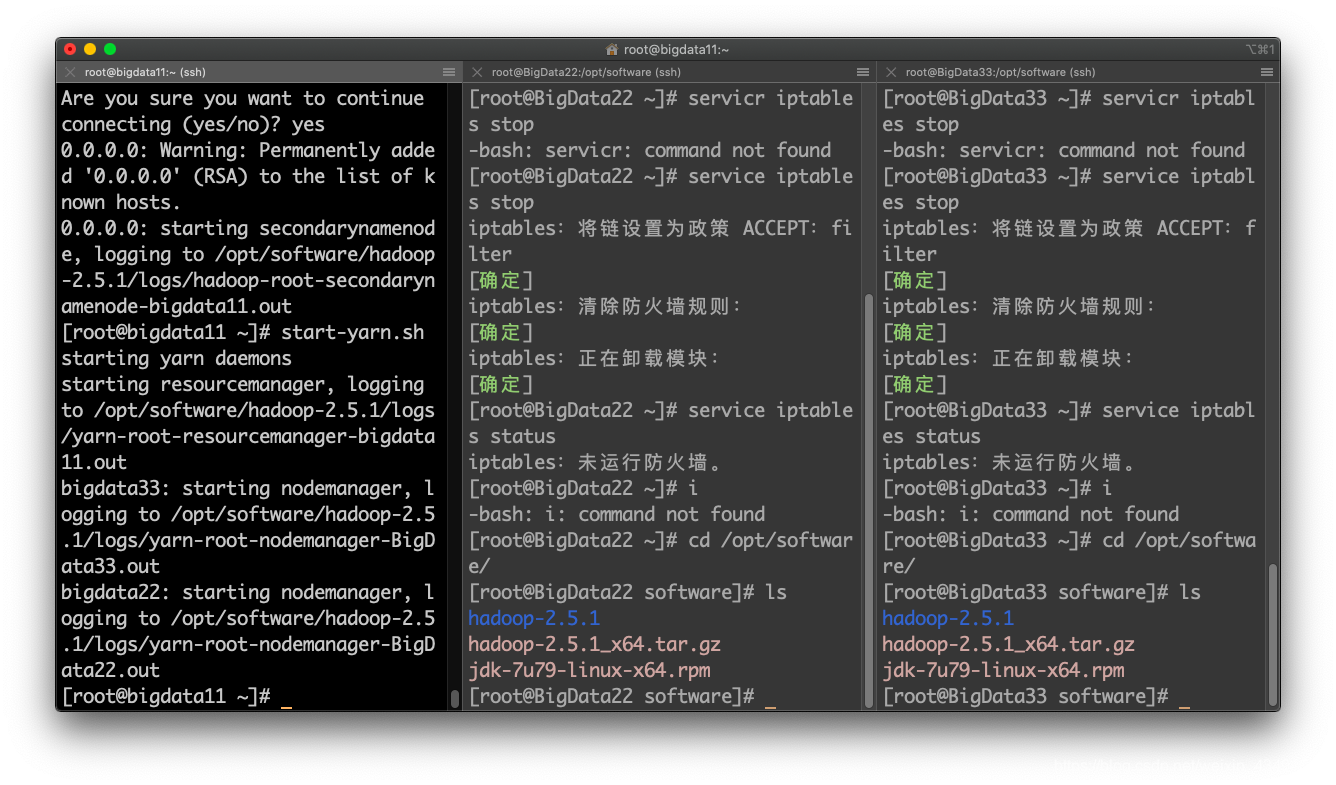
Task: Click the window title text root@bigdata11:~
Action: tap(677, 49)
